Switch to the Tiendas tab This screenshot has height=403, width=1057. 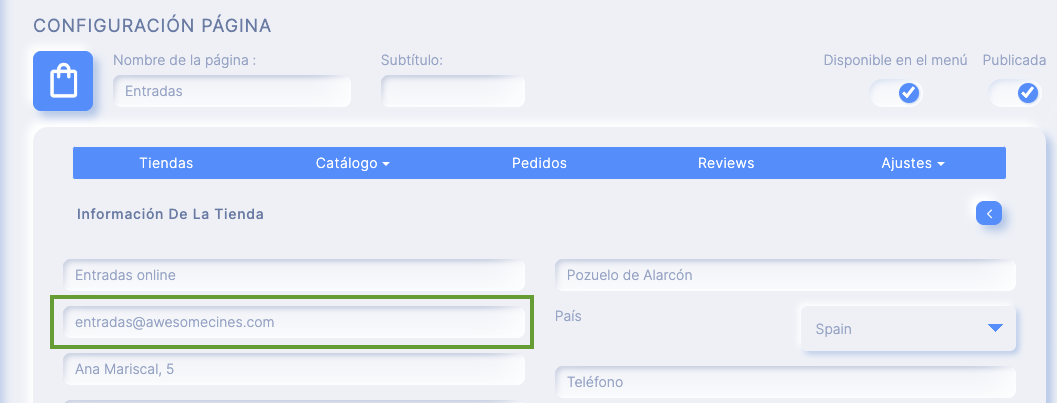(x=166, y=163)
